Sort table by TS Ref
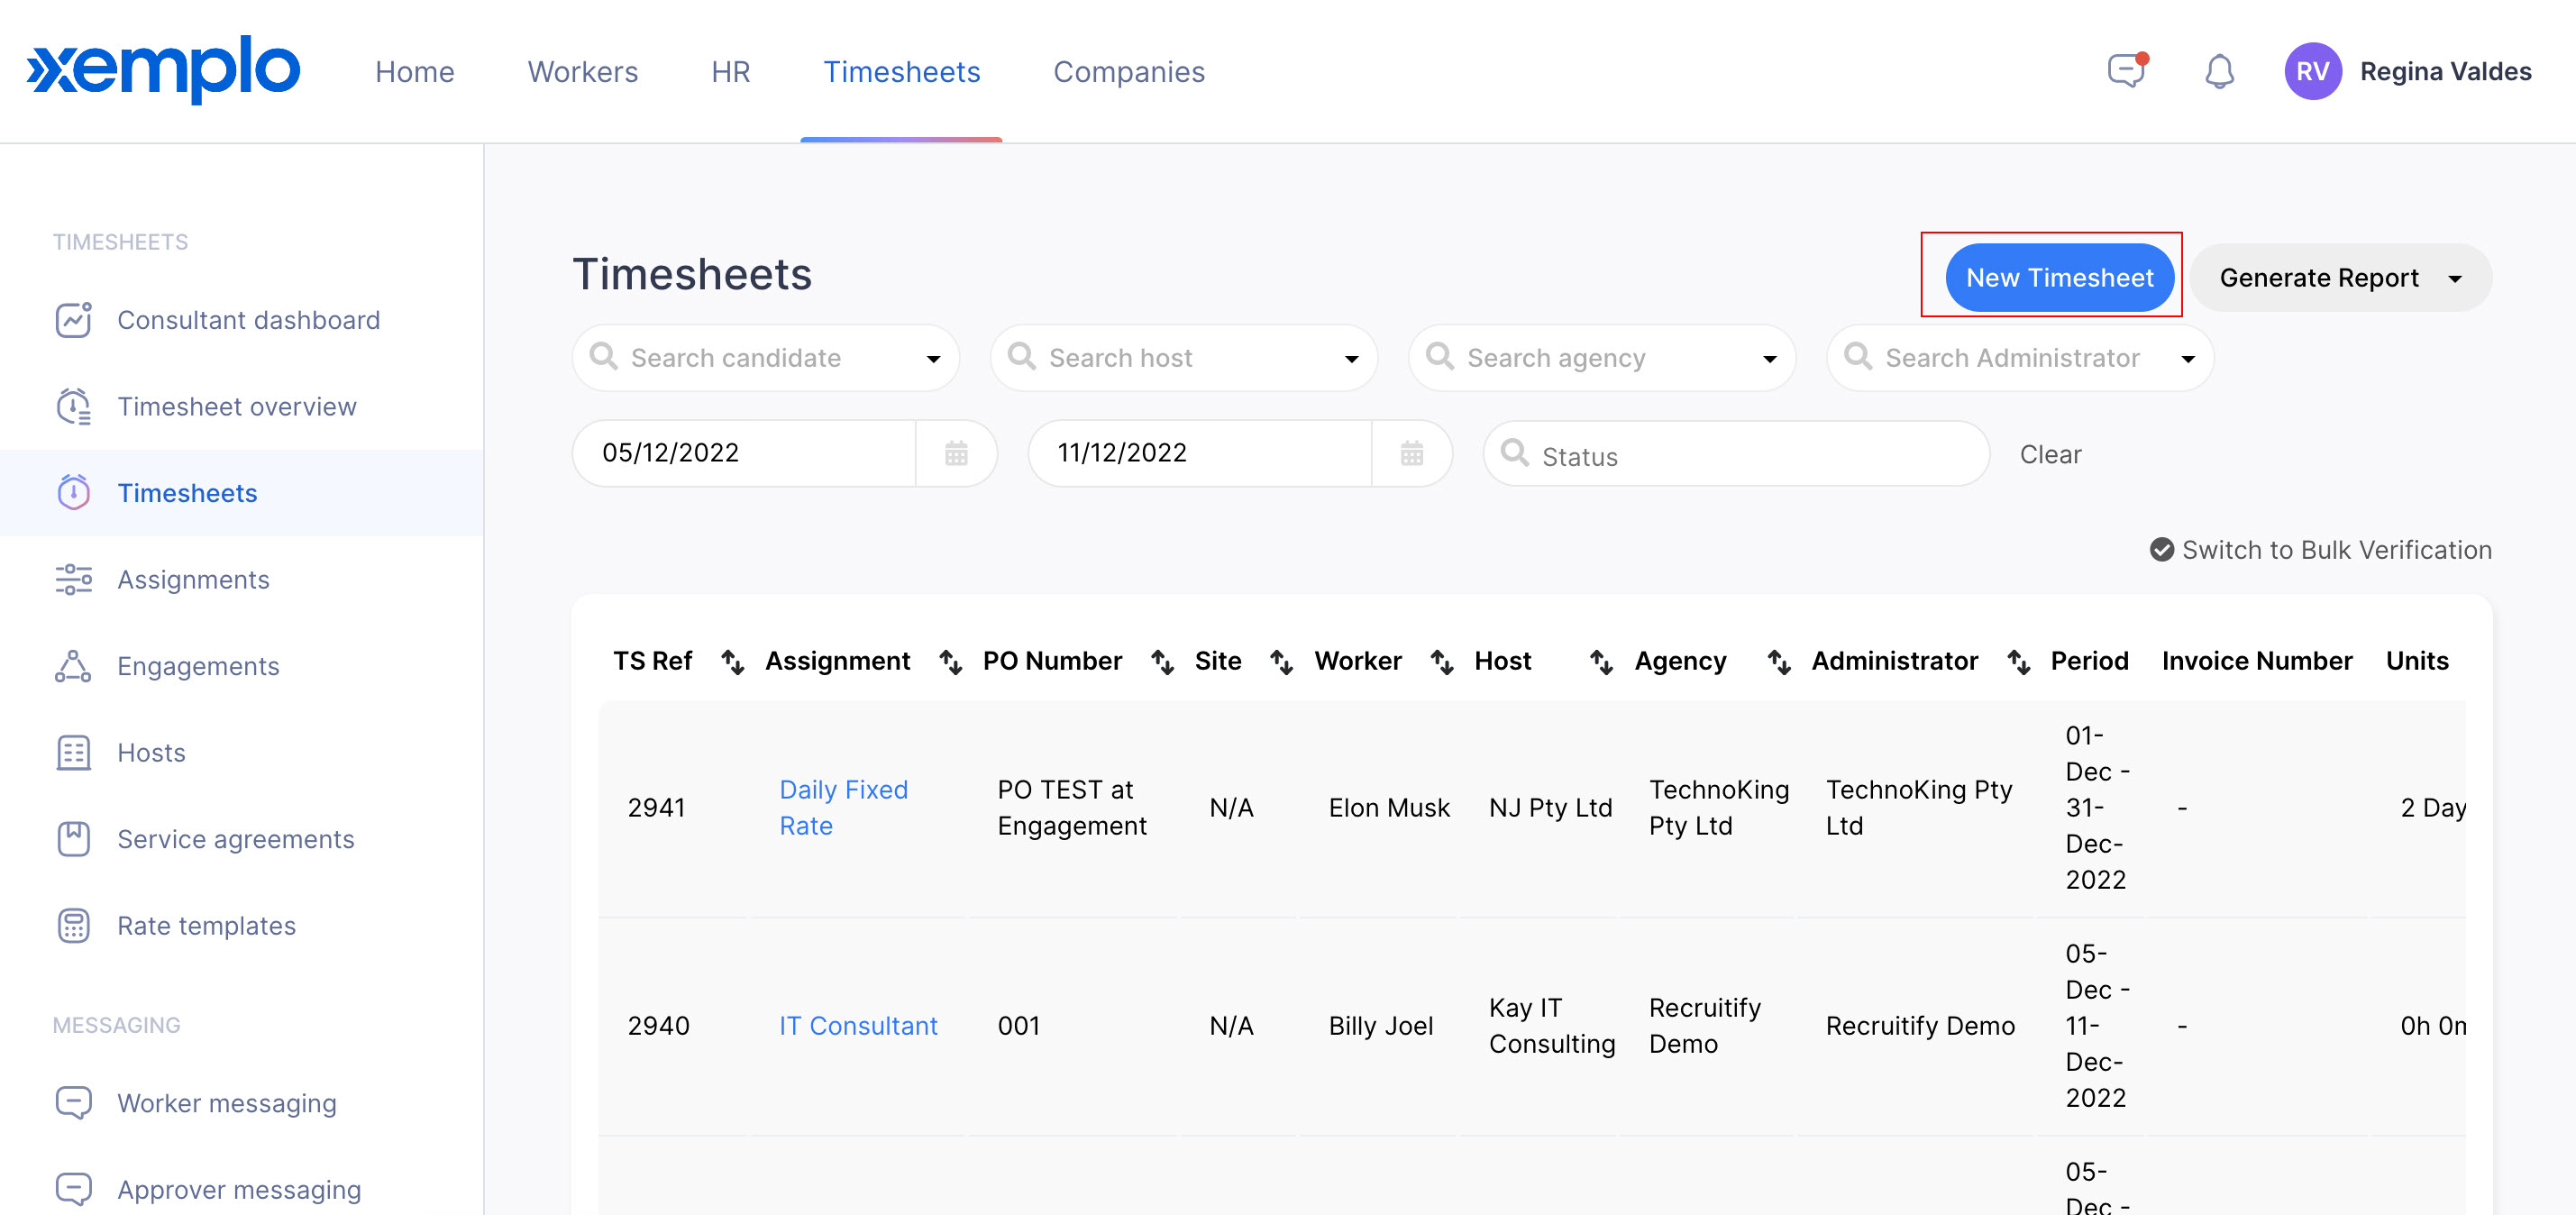Image resolution: width=2576 pixels, height=1215 pixels. [x=733, y=662]
